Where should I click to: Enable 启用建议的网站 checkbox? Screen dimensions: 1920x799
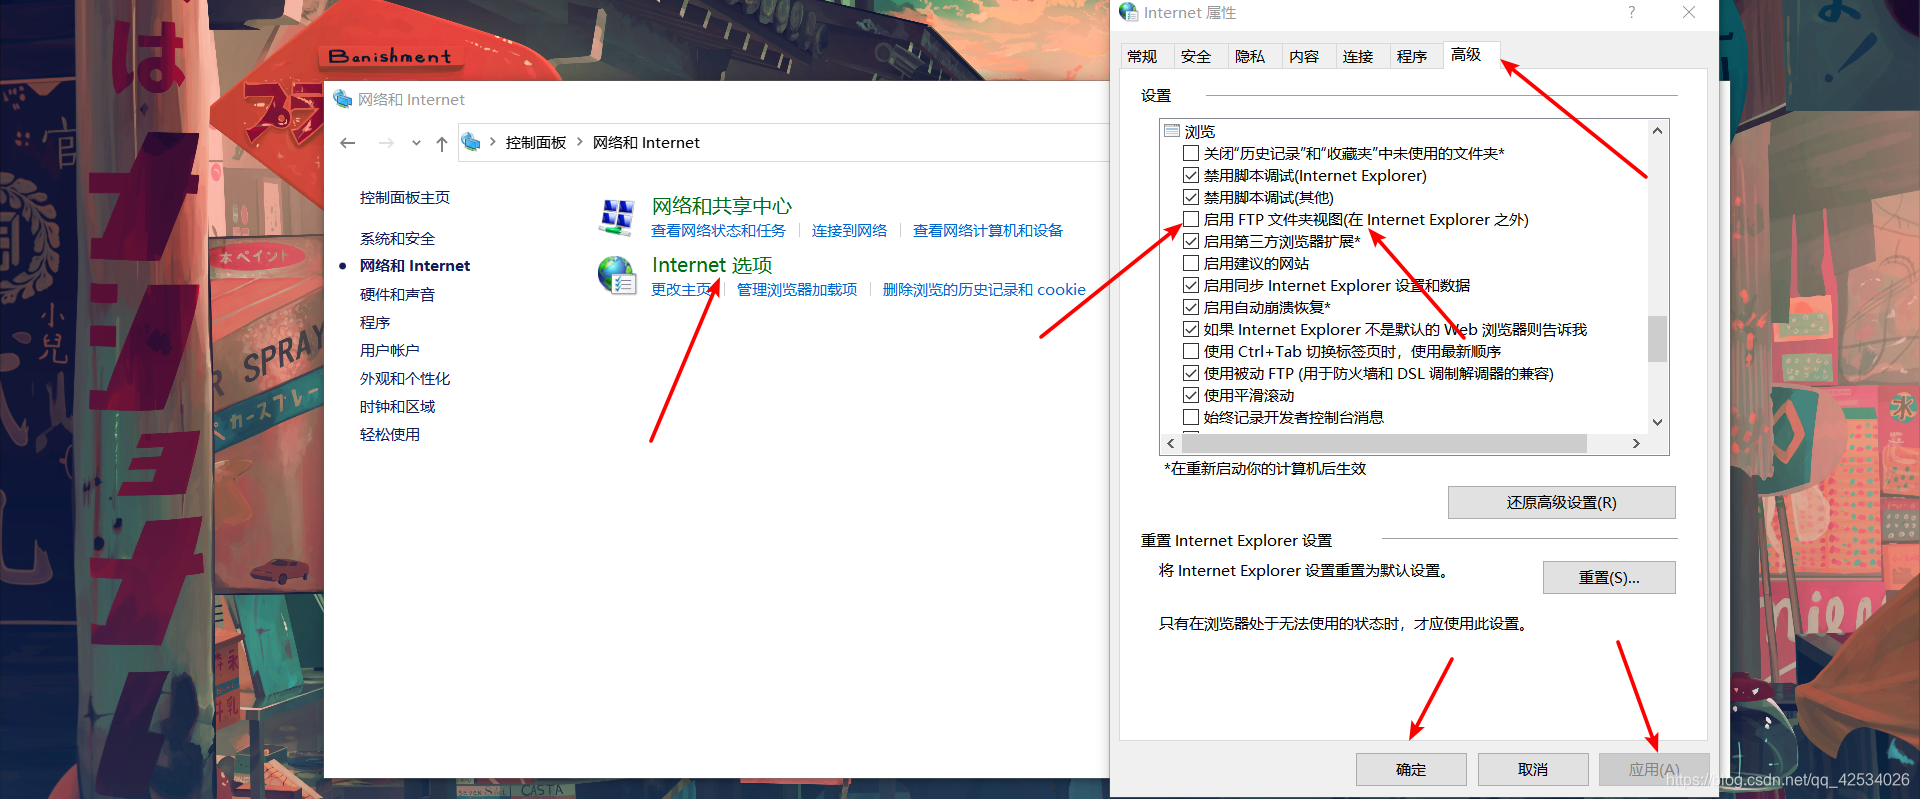pyautogui.click(x=1191, y=263)
